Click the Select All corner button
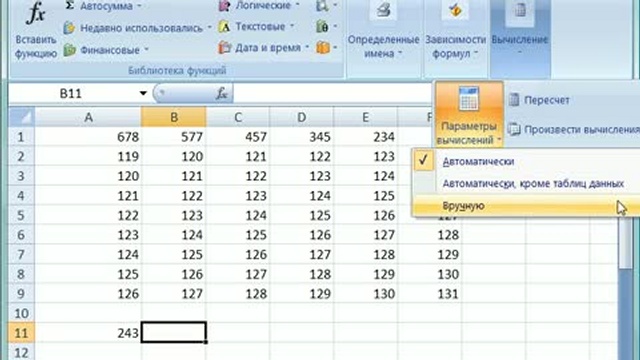Viewport: 640px width, 360px height. click(22, 117)
